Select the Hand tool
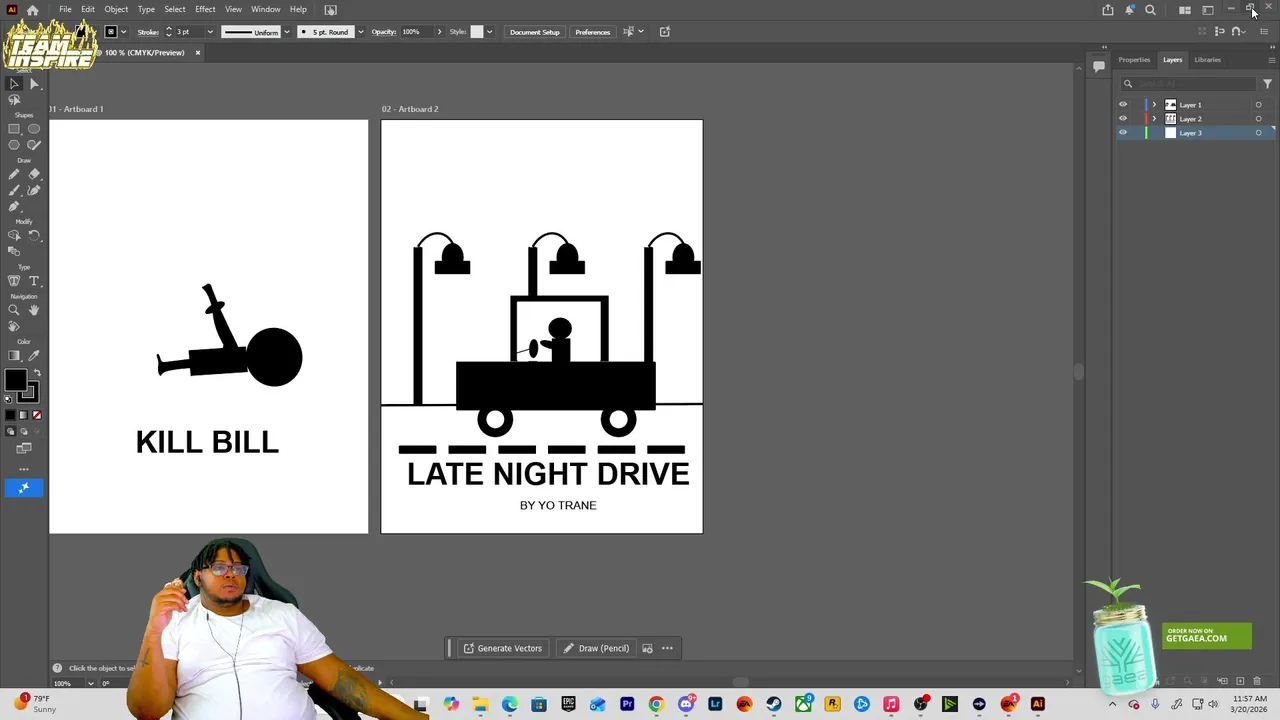Viewport: 1280px width, 720px height. point(34,310)
